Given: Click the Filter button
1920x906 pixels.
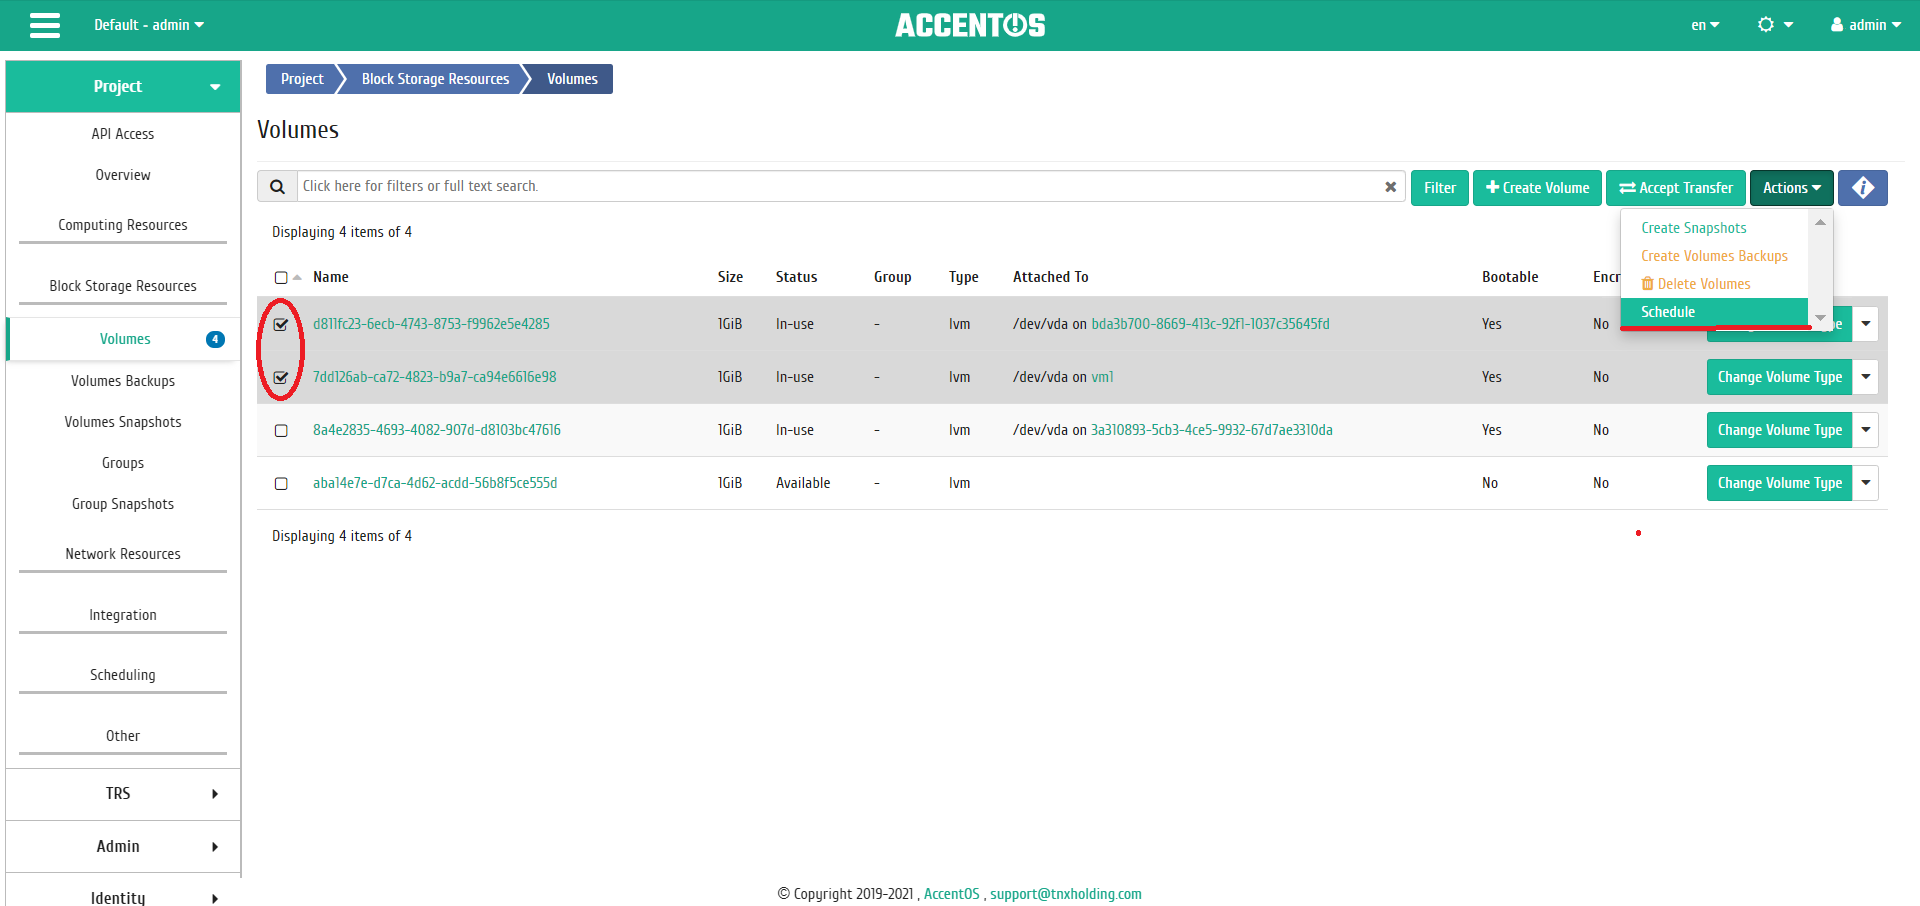Looking at the screenshot, I should click(x=1440, y=188).
